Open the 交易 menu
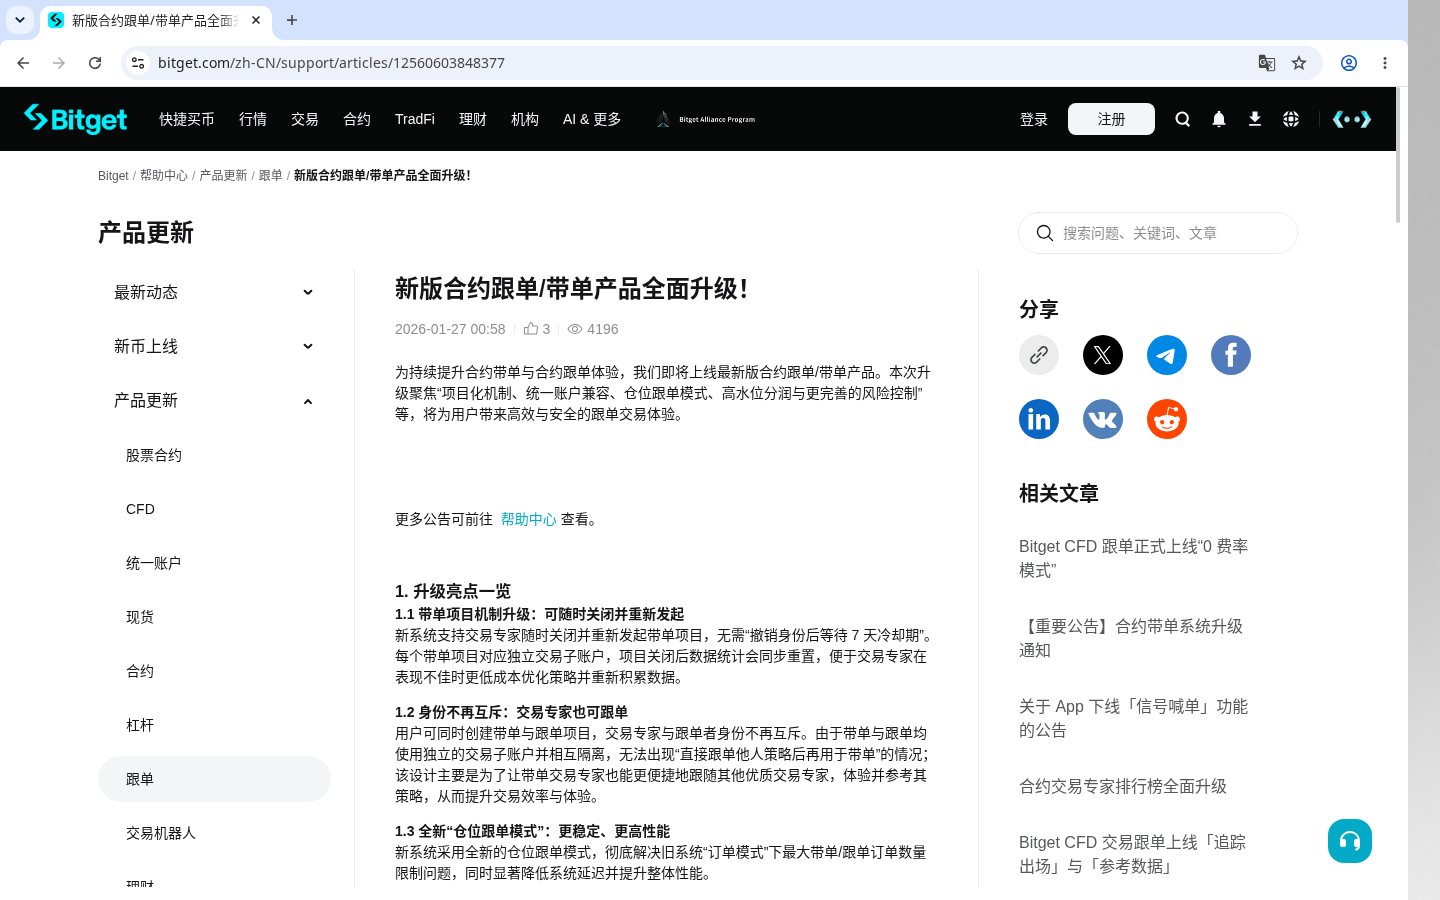The height and width of the screenshot is (900, 1440). (x=305, y=119)
